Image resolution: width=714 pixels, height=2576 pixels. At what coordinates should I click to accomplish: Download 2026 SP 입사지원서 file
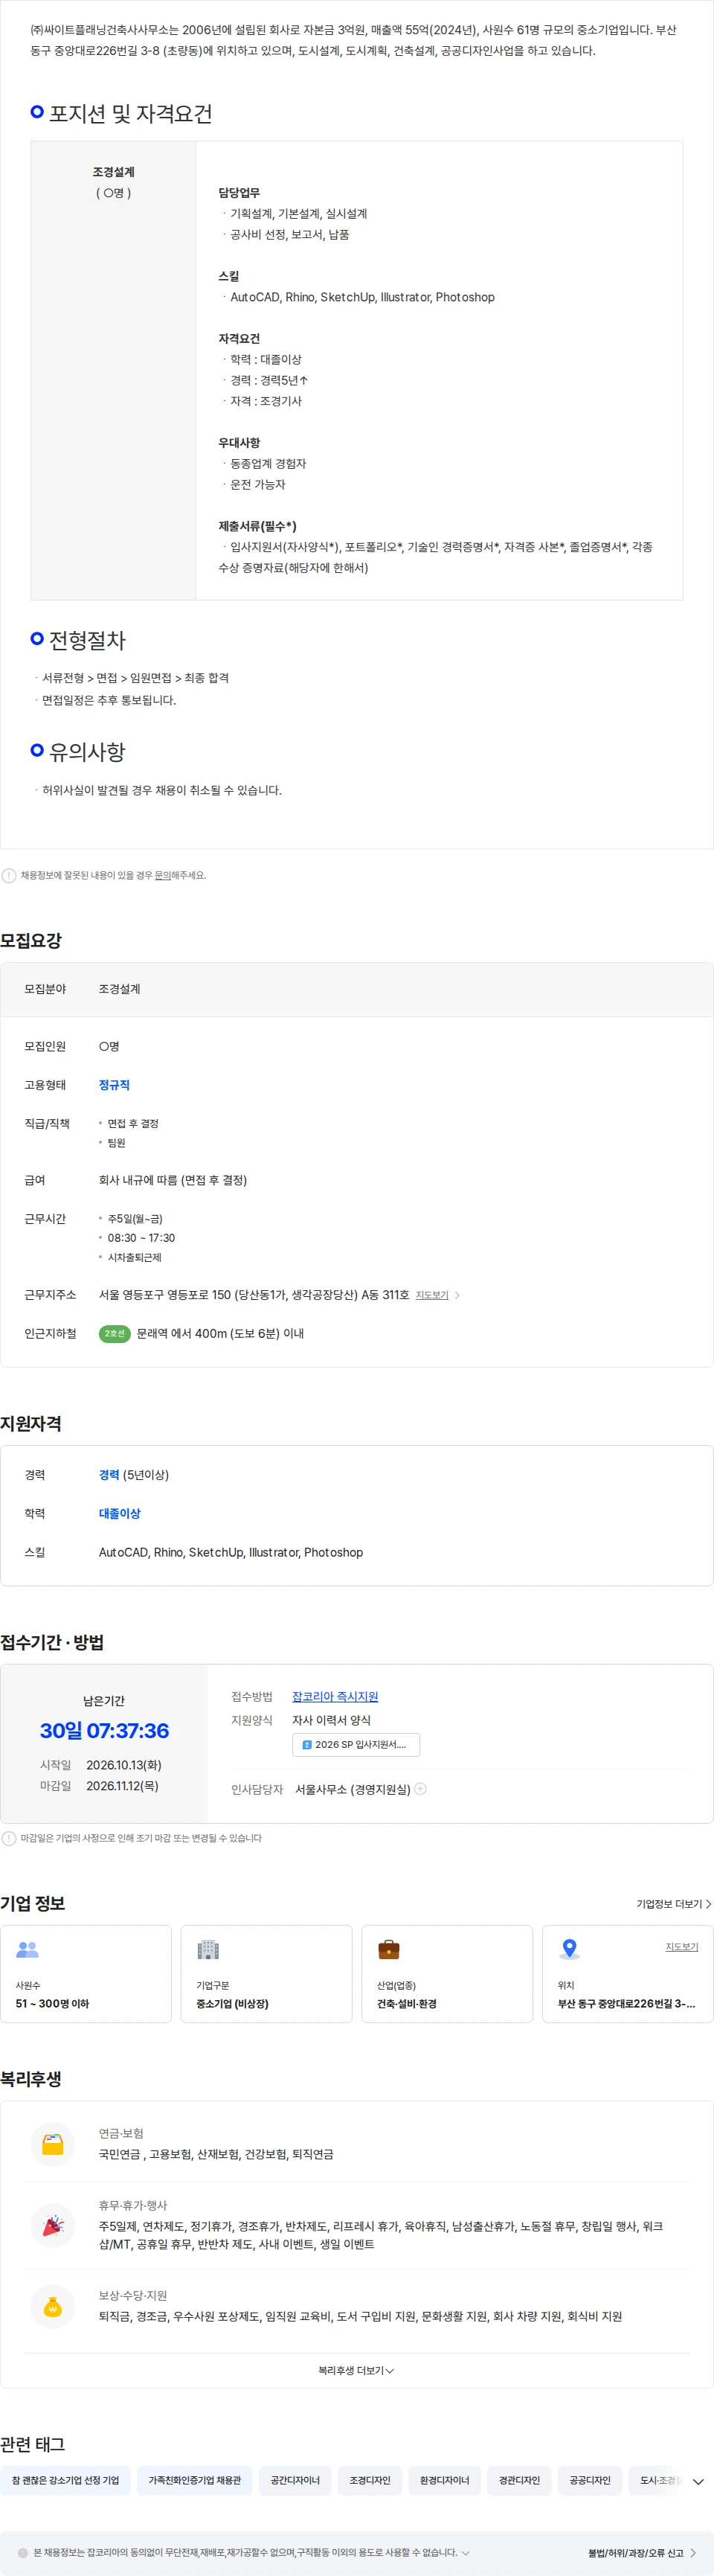(356, 1744)
